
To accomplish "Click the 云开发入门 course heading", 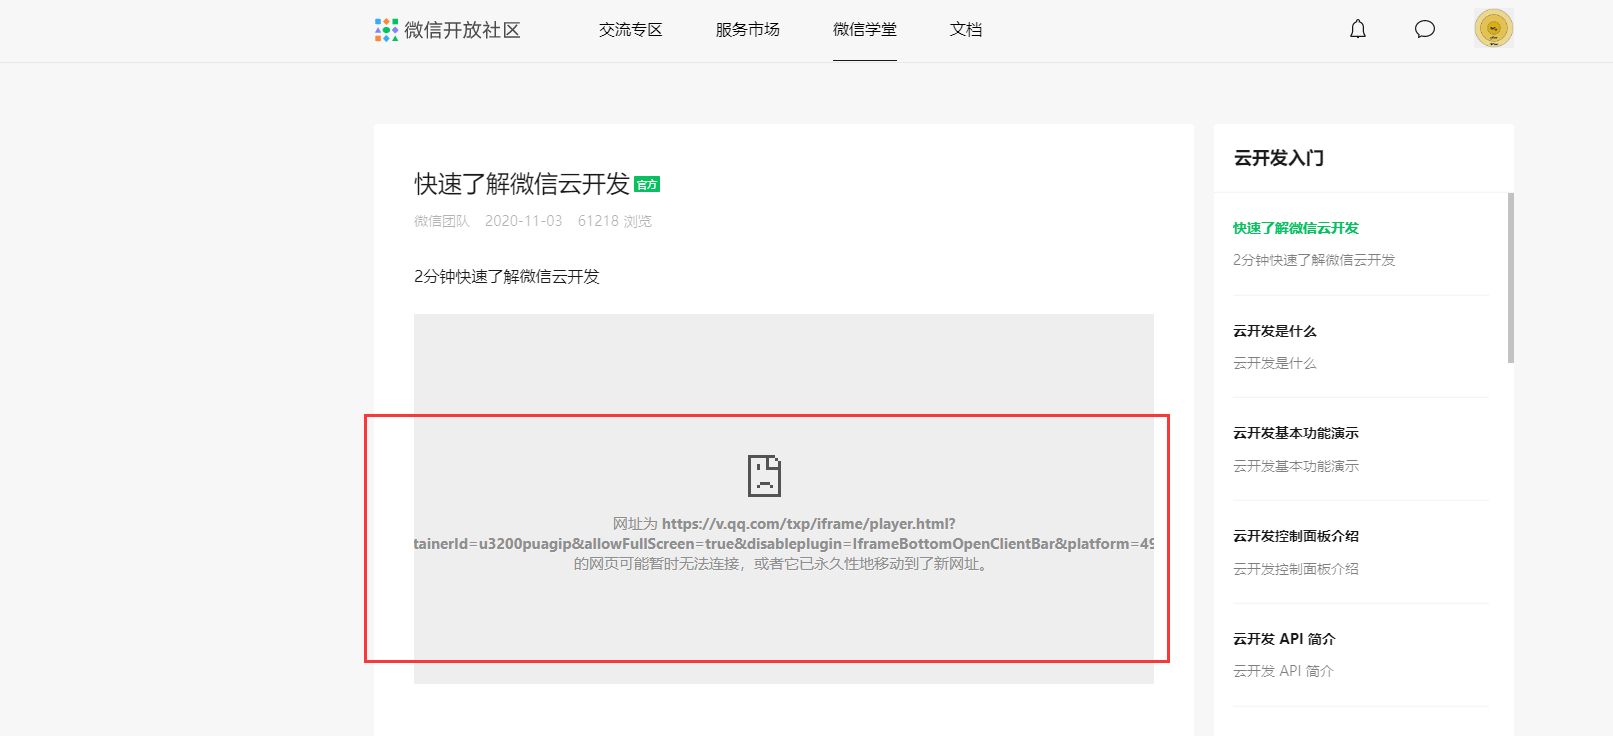I will pos(1279,158).
